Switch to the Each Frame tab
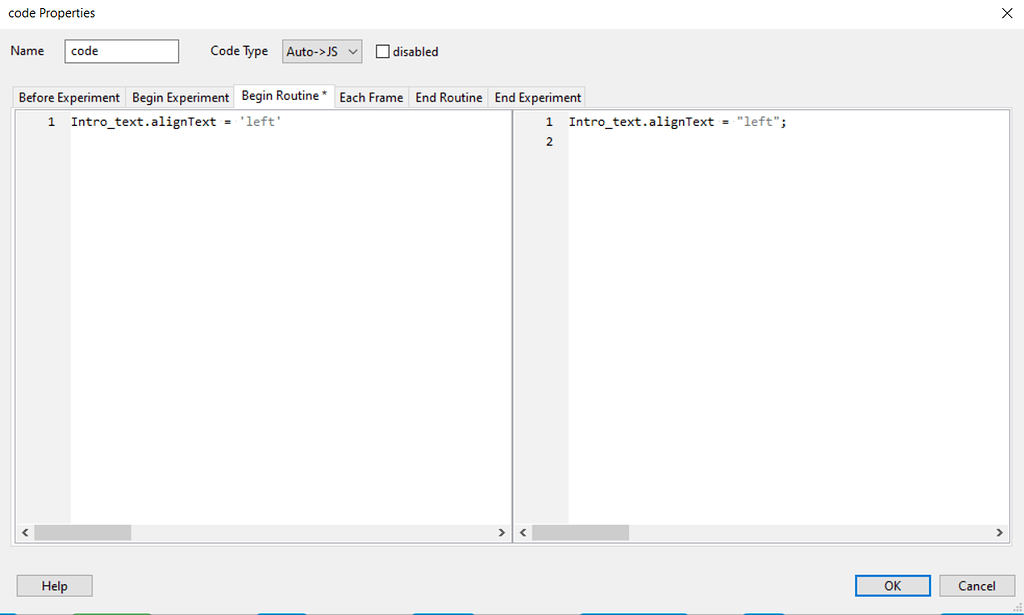 pyautogui.click(x=371, y=97)
